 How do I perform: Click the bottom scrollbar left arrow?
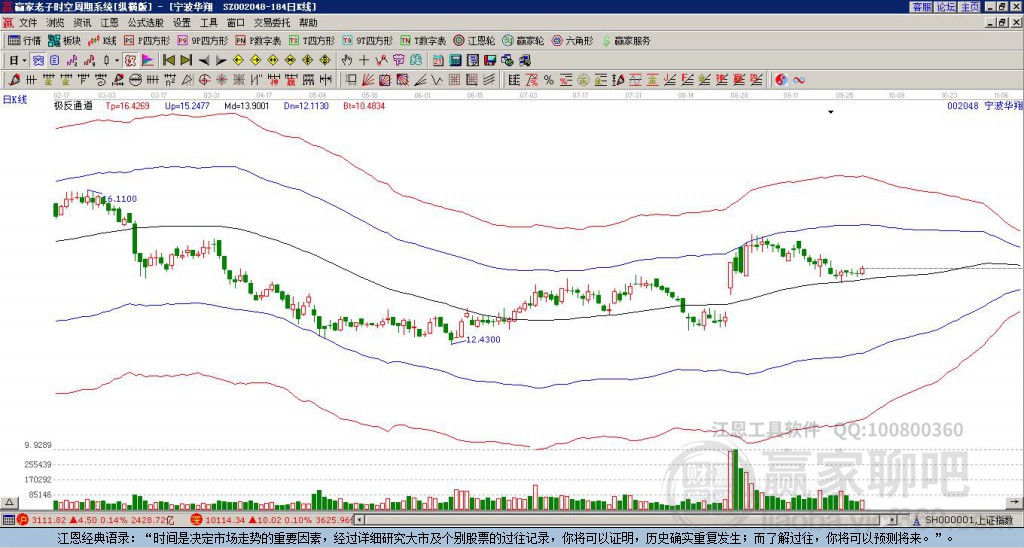click(x=359, y=520)
